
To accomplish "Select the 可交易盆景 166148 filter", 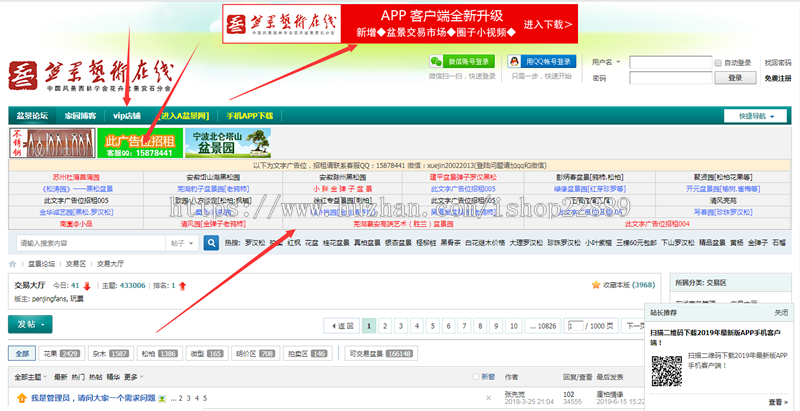I will click(381, 353).
